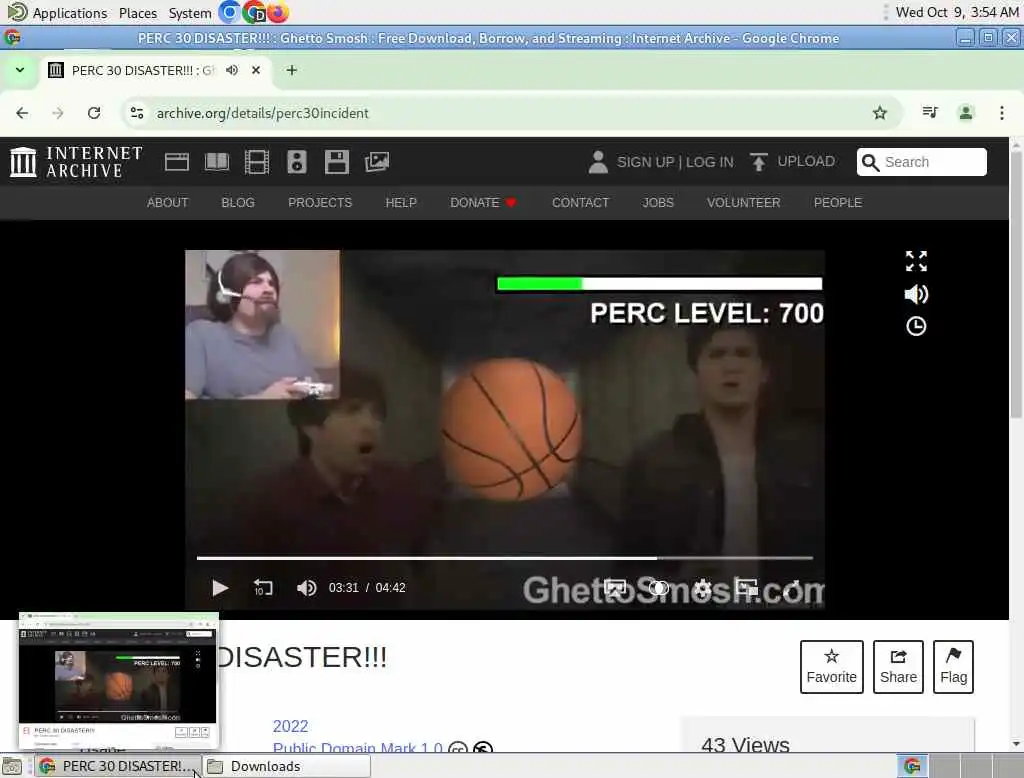View site information icon in address bar
This screenshot has height=778, width=1024.
tap(136, 113)
